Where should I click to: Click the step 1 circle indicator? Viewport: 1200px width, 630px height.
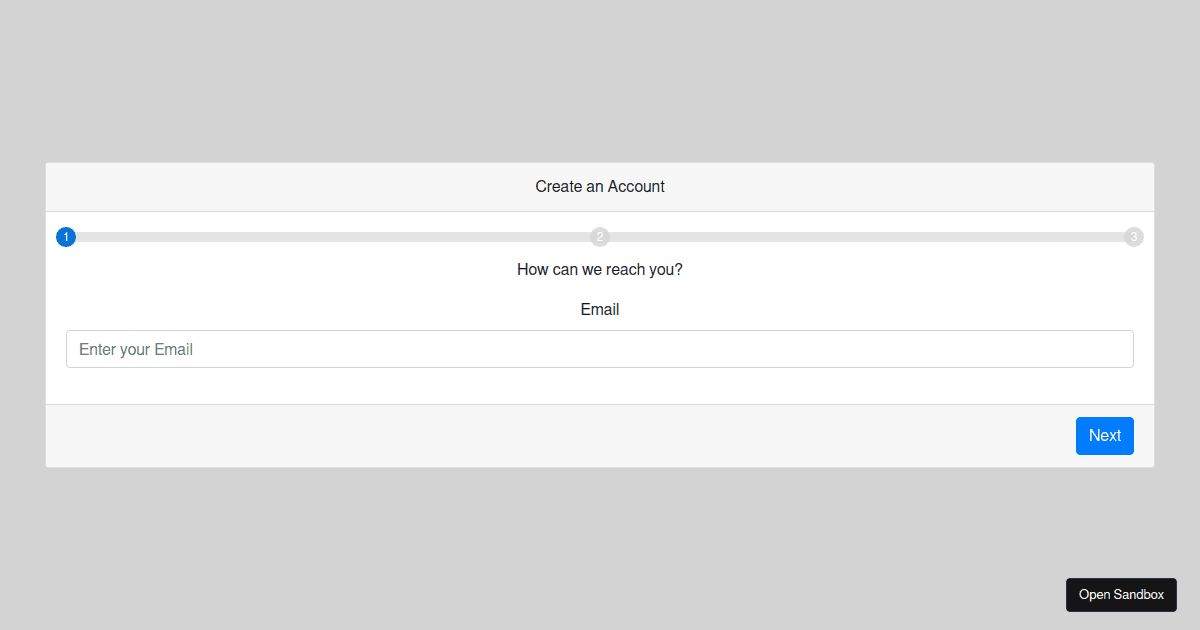(66, 237)
